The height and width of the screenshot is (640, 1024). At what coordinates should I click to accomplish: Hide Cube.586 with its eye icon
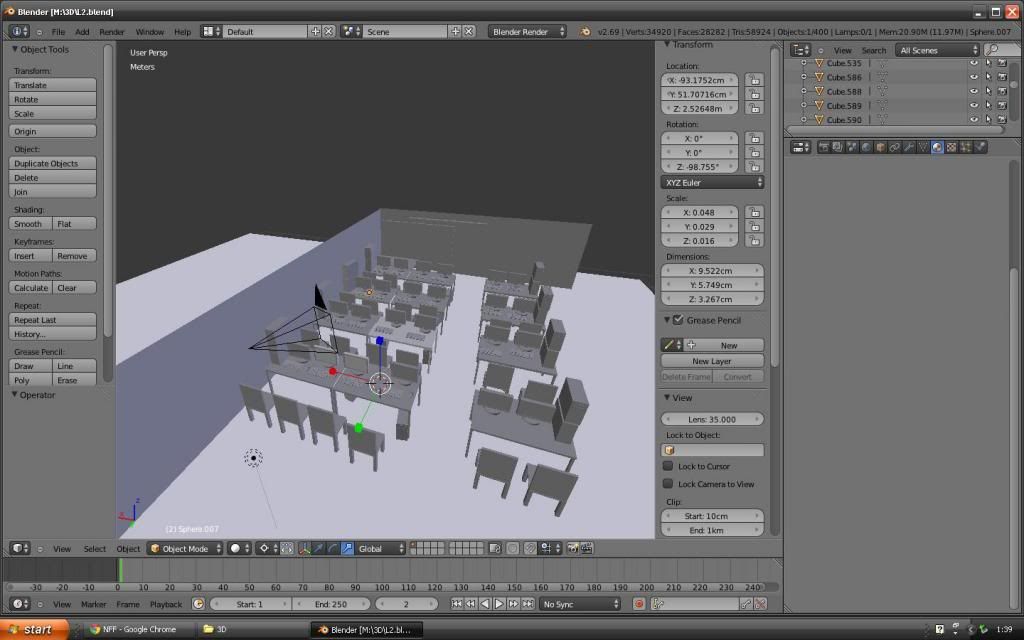click(x=973, y=77)
